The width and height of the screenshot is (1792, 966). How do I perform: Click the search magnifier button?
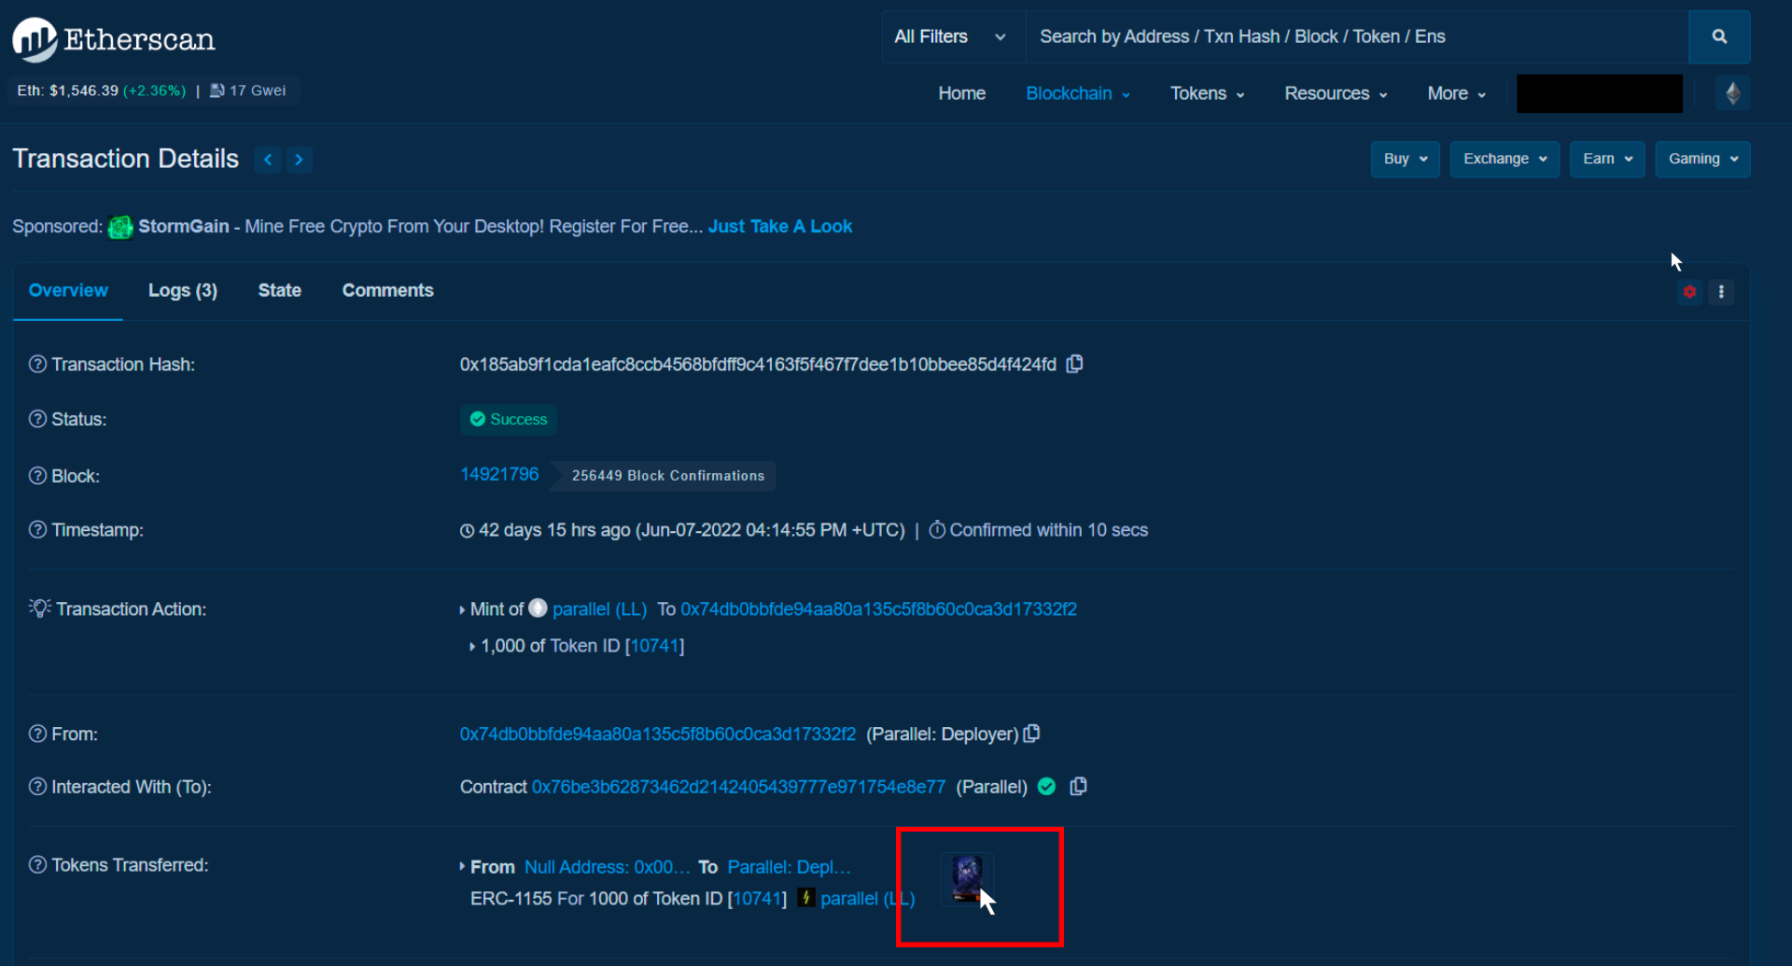[1719, 37]
